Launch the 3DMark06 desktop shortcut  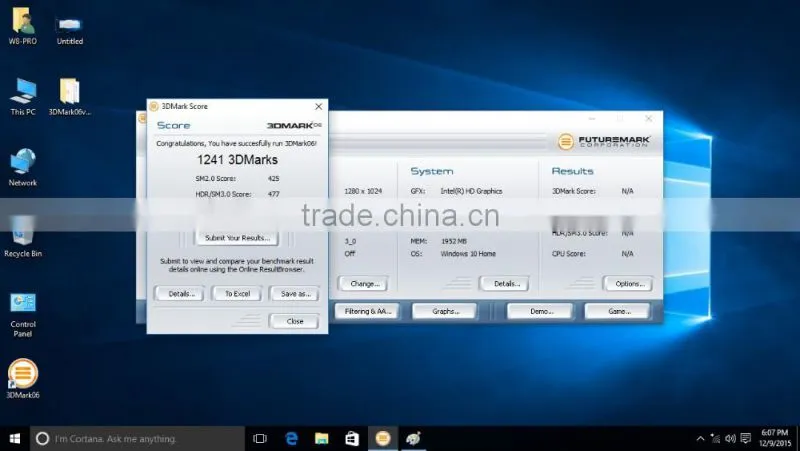(22, 379)
